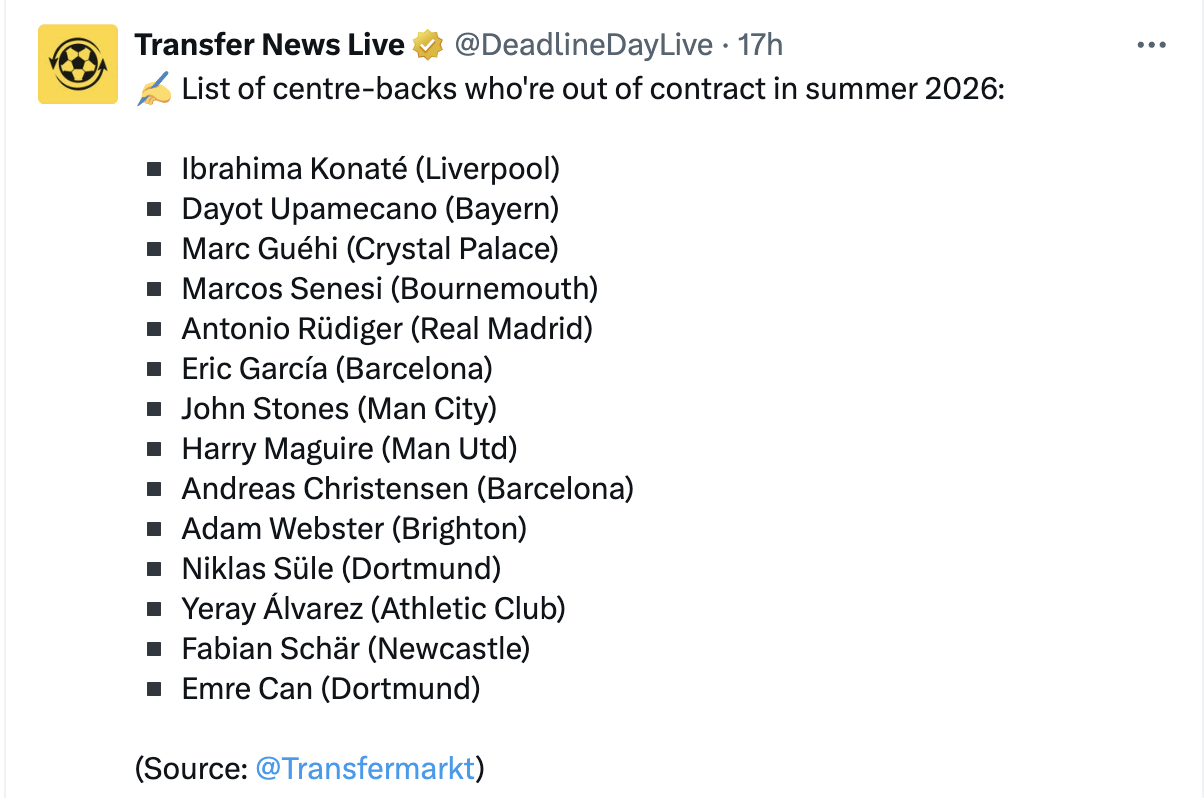Click the Fabian Schär (Newcastle) entry
This screenshot has width=1204, height=798.
click(x=355, y=649)
